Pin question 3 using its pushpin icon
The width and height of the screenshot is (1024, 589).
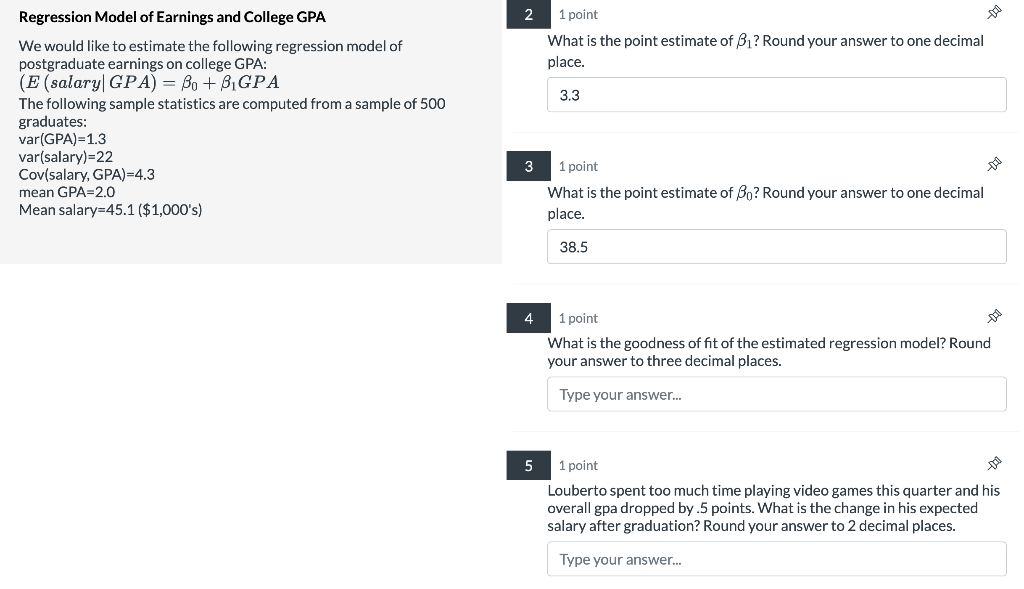click(x=994, y=164)
